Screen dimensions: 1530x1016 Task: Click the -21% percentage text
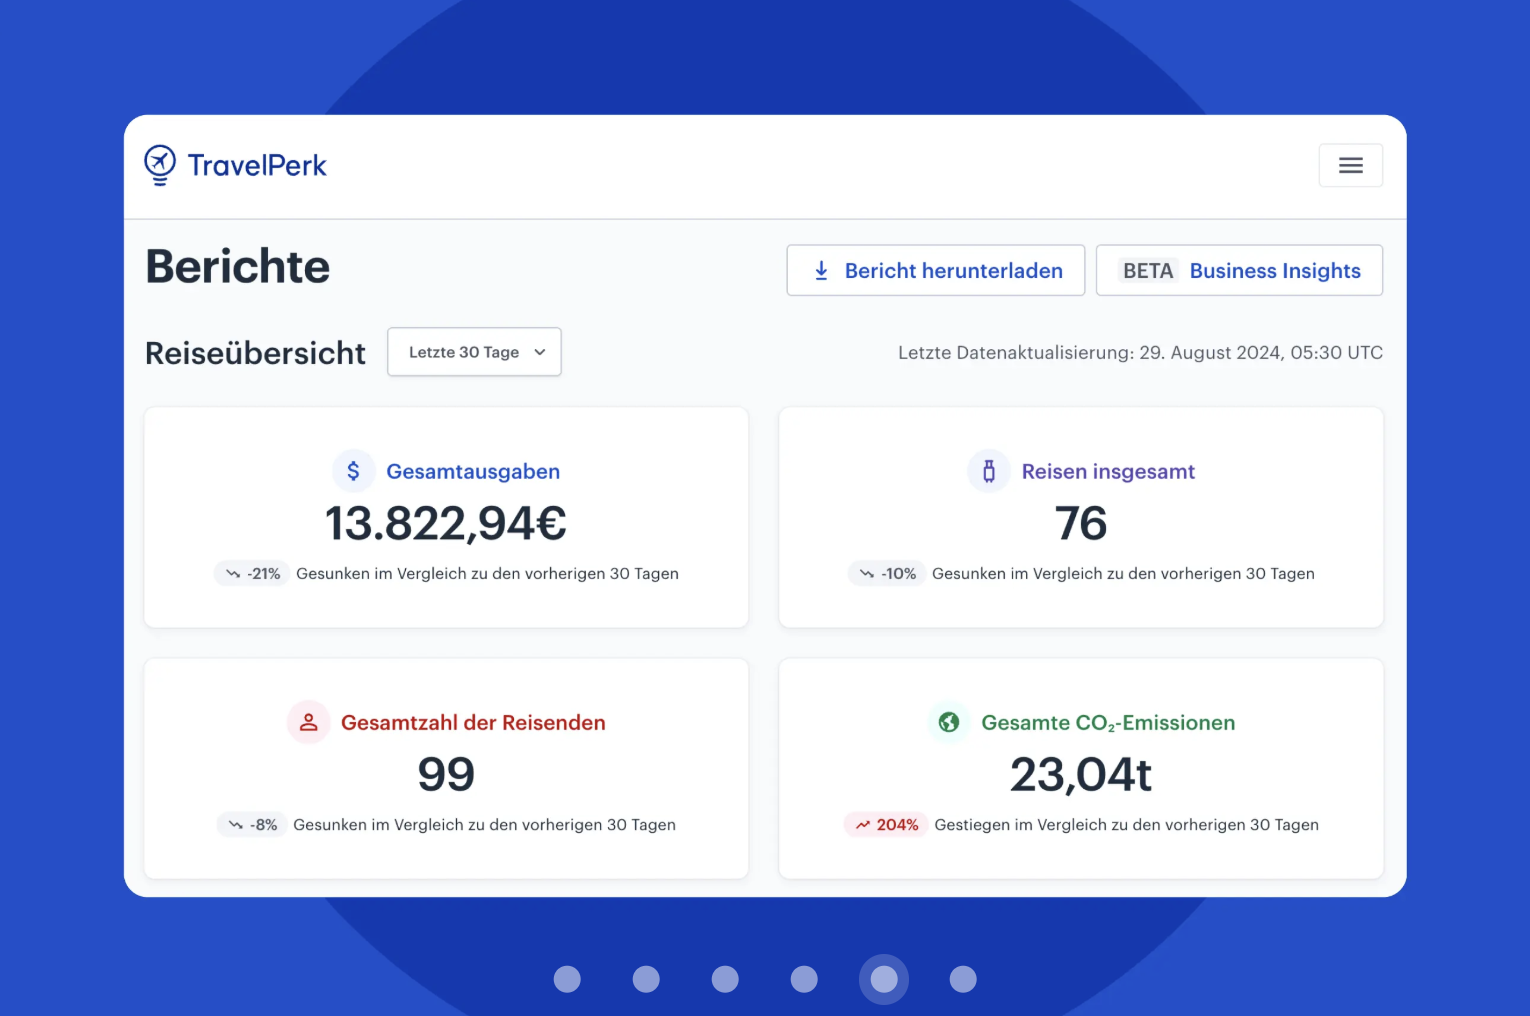coord(264,574)
